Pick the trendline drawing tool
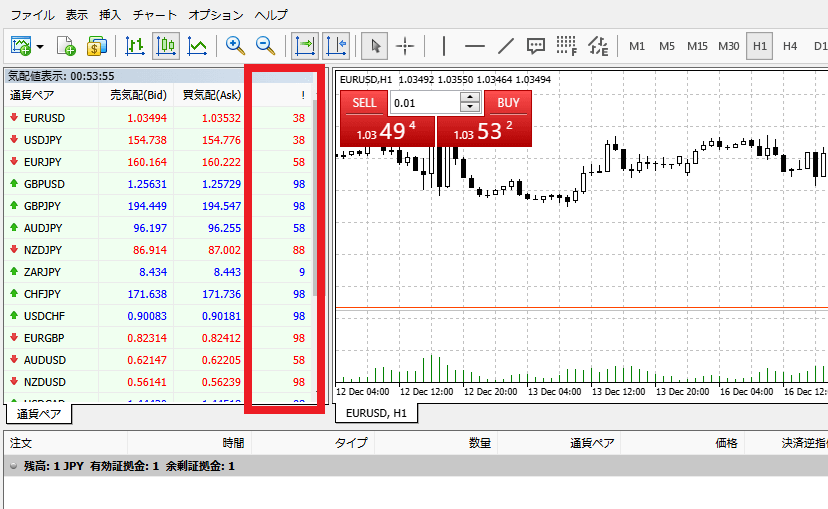 tap(506, 45)
